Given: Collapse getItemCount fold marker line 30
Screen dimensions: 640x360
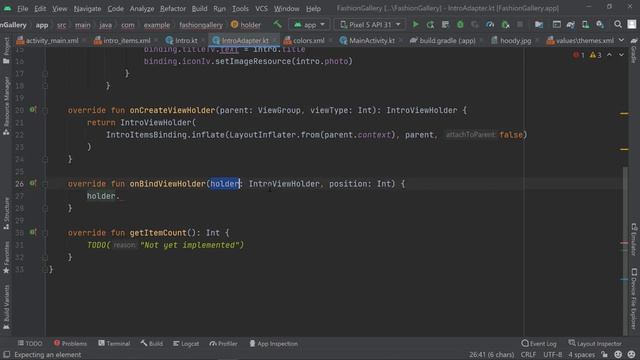Looking at the screenshot, I should (x=45, y=233).
